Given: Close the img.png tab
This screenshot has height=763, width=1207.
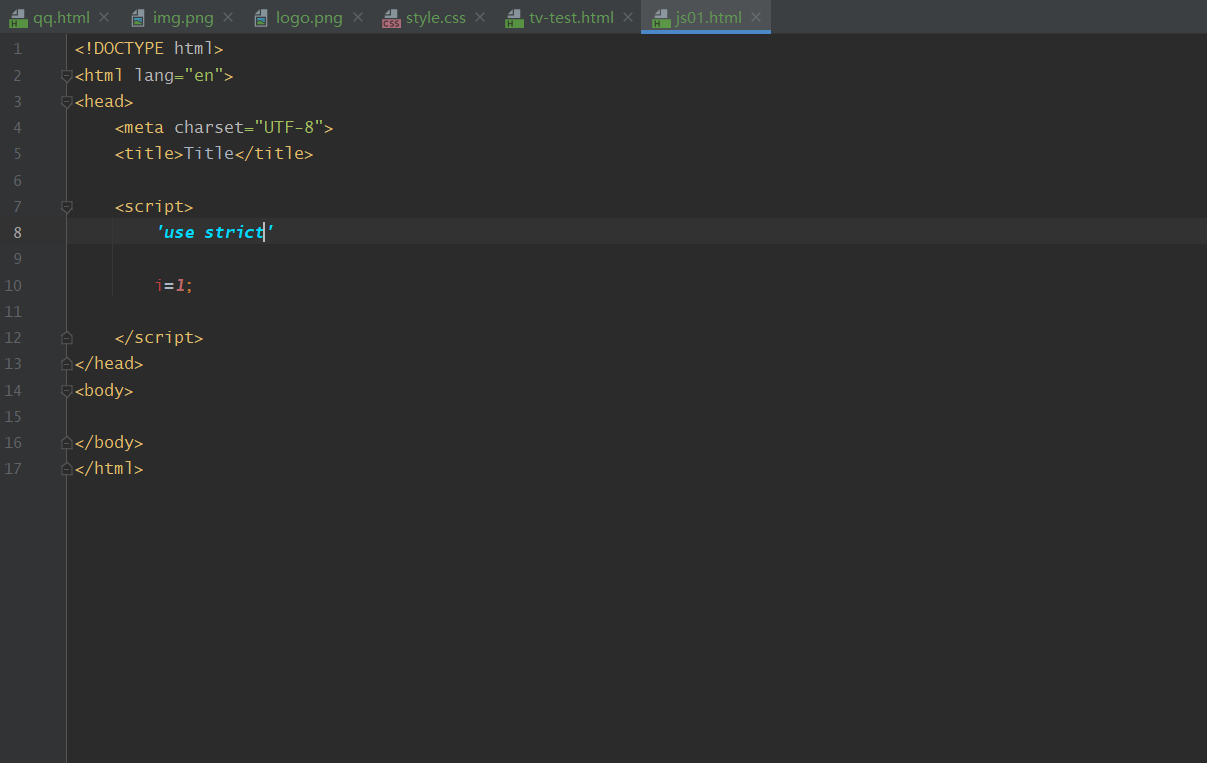Looking at the screenshot, I should [x=228, y=18].
